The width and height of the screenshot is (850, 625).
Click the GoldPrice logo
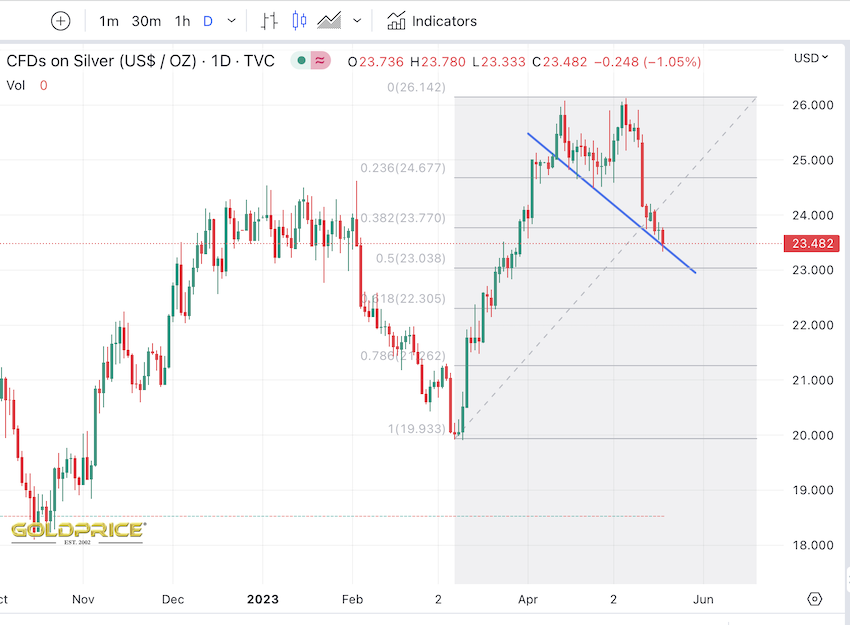tap(78, 531)
